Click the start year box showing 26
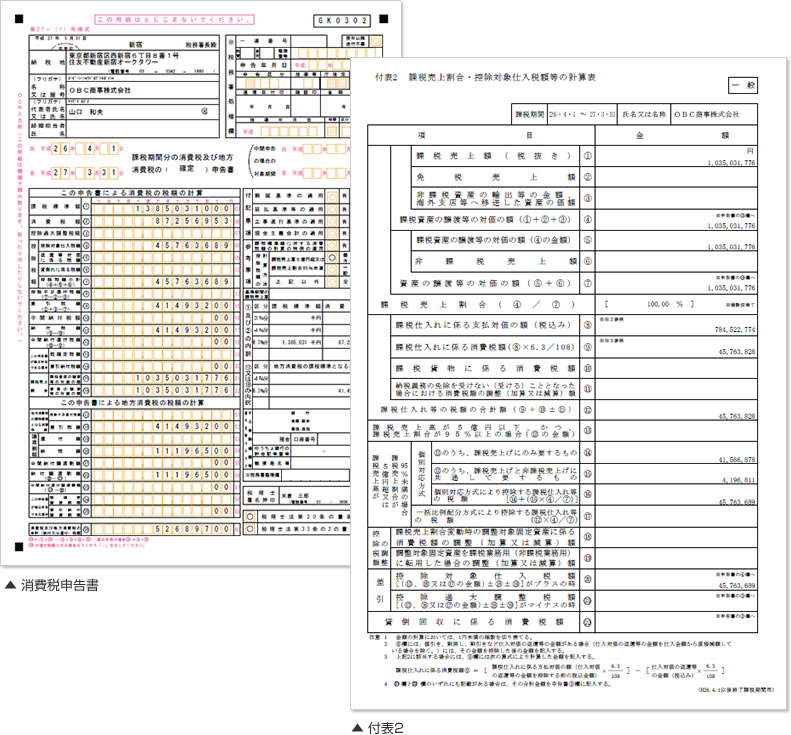The image size is (791, 735). 61,148
